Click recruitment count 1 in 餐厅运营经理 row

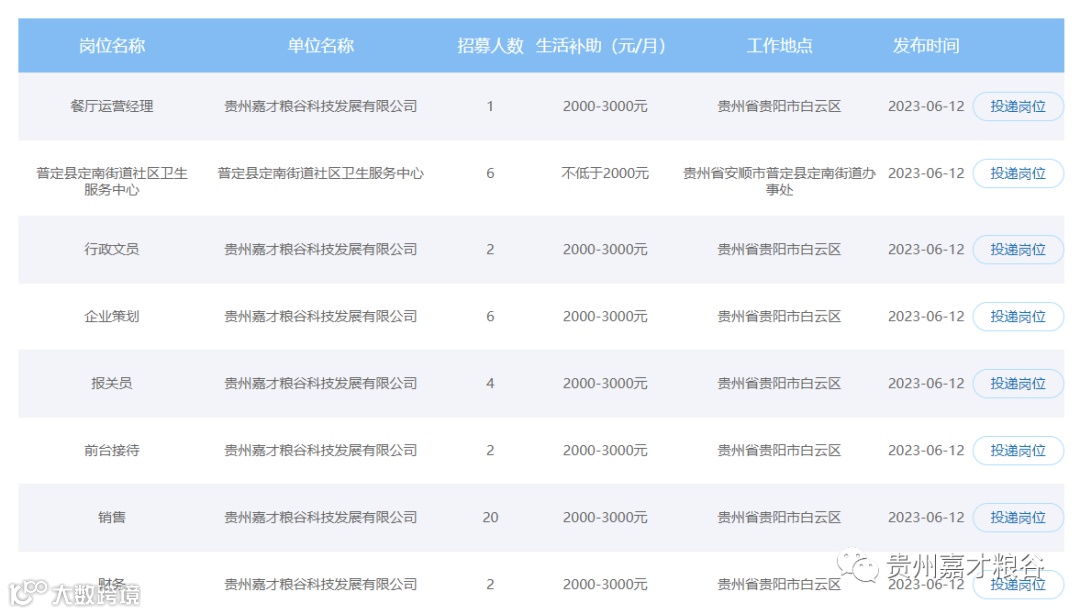click(x=490, y=107)
